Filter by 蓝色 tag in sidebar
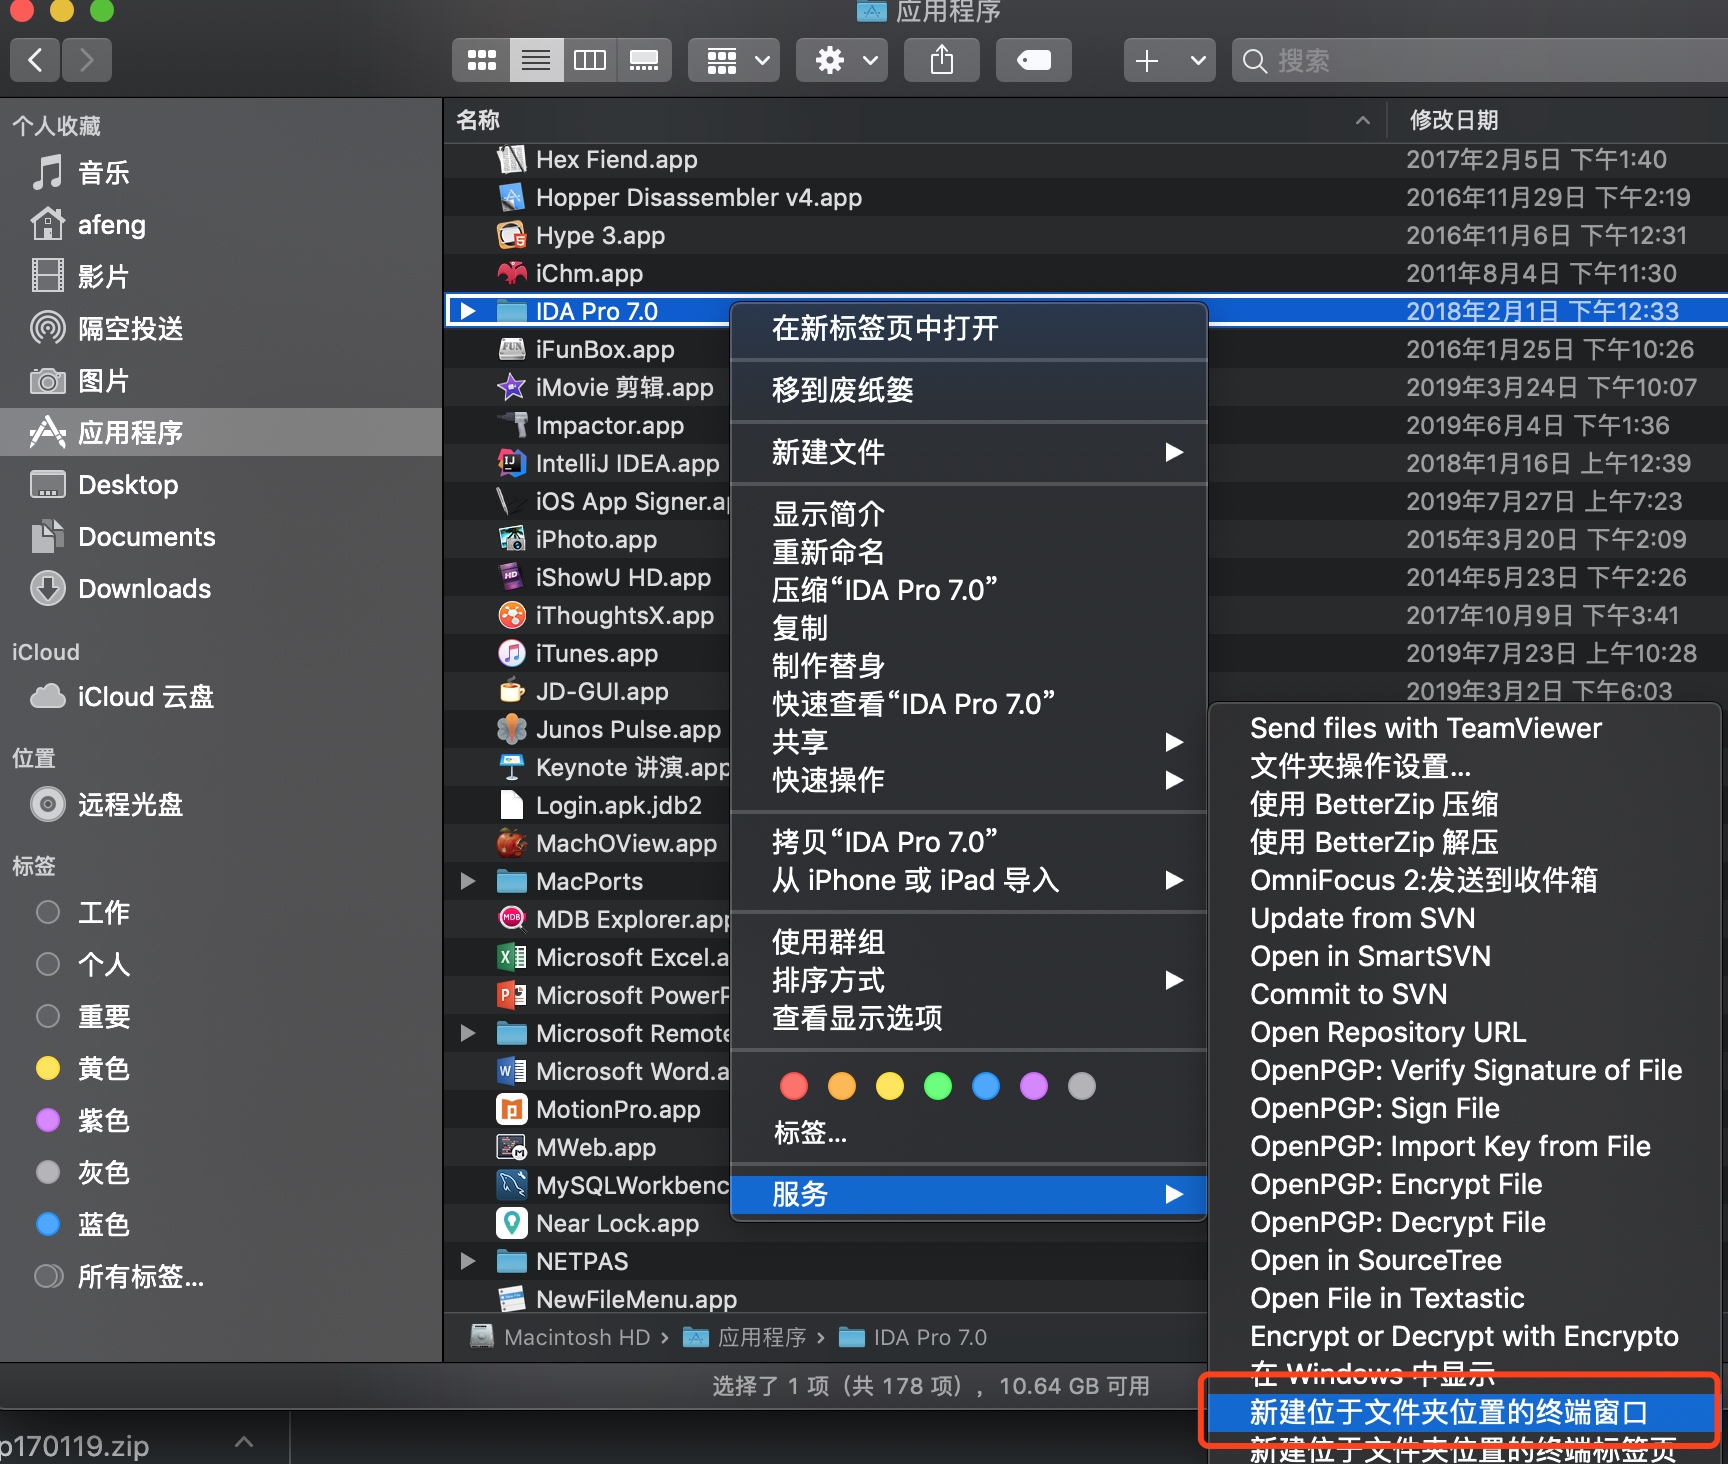The width and height of the screenshot is (1728, 1464). (x=221, y=1224)
